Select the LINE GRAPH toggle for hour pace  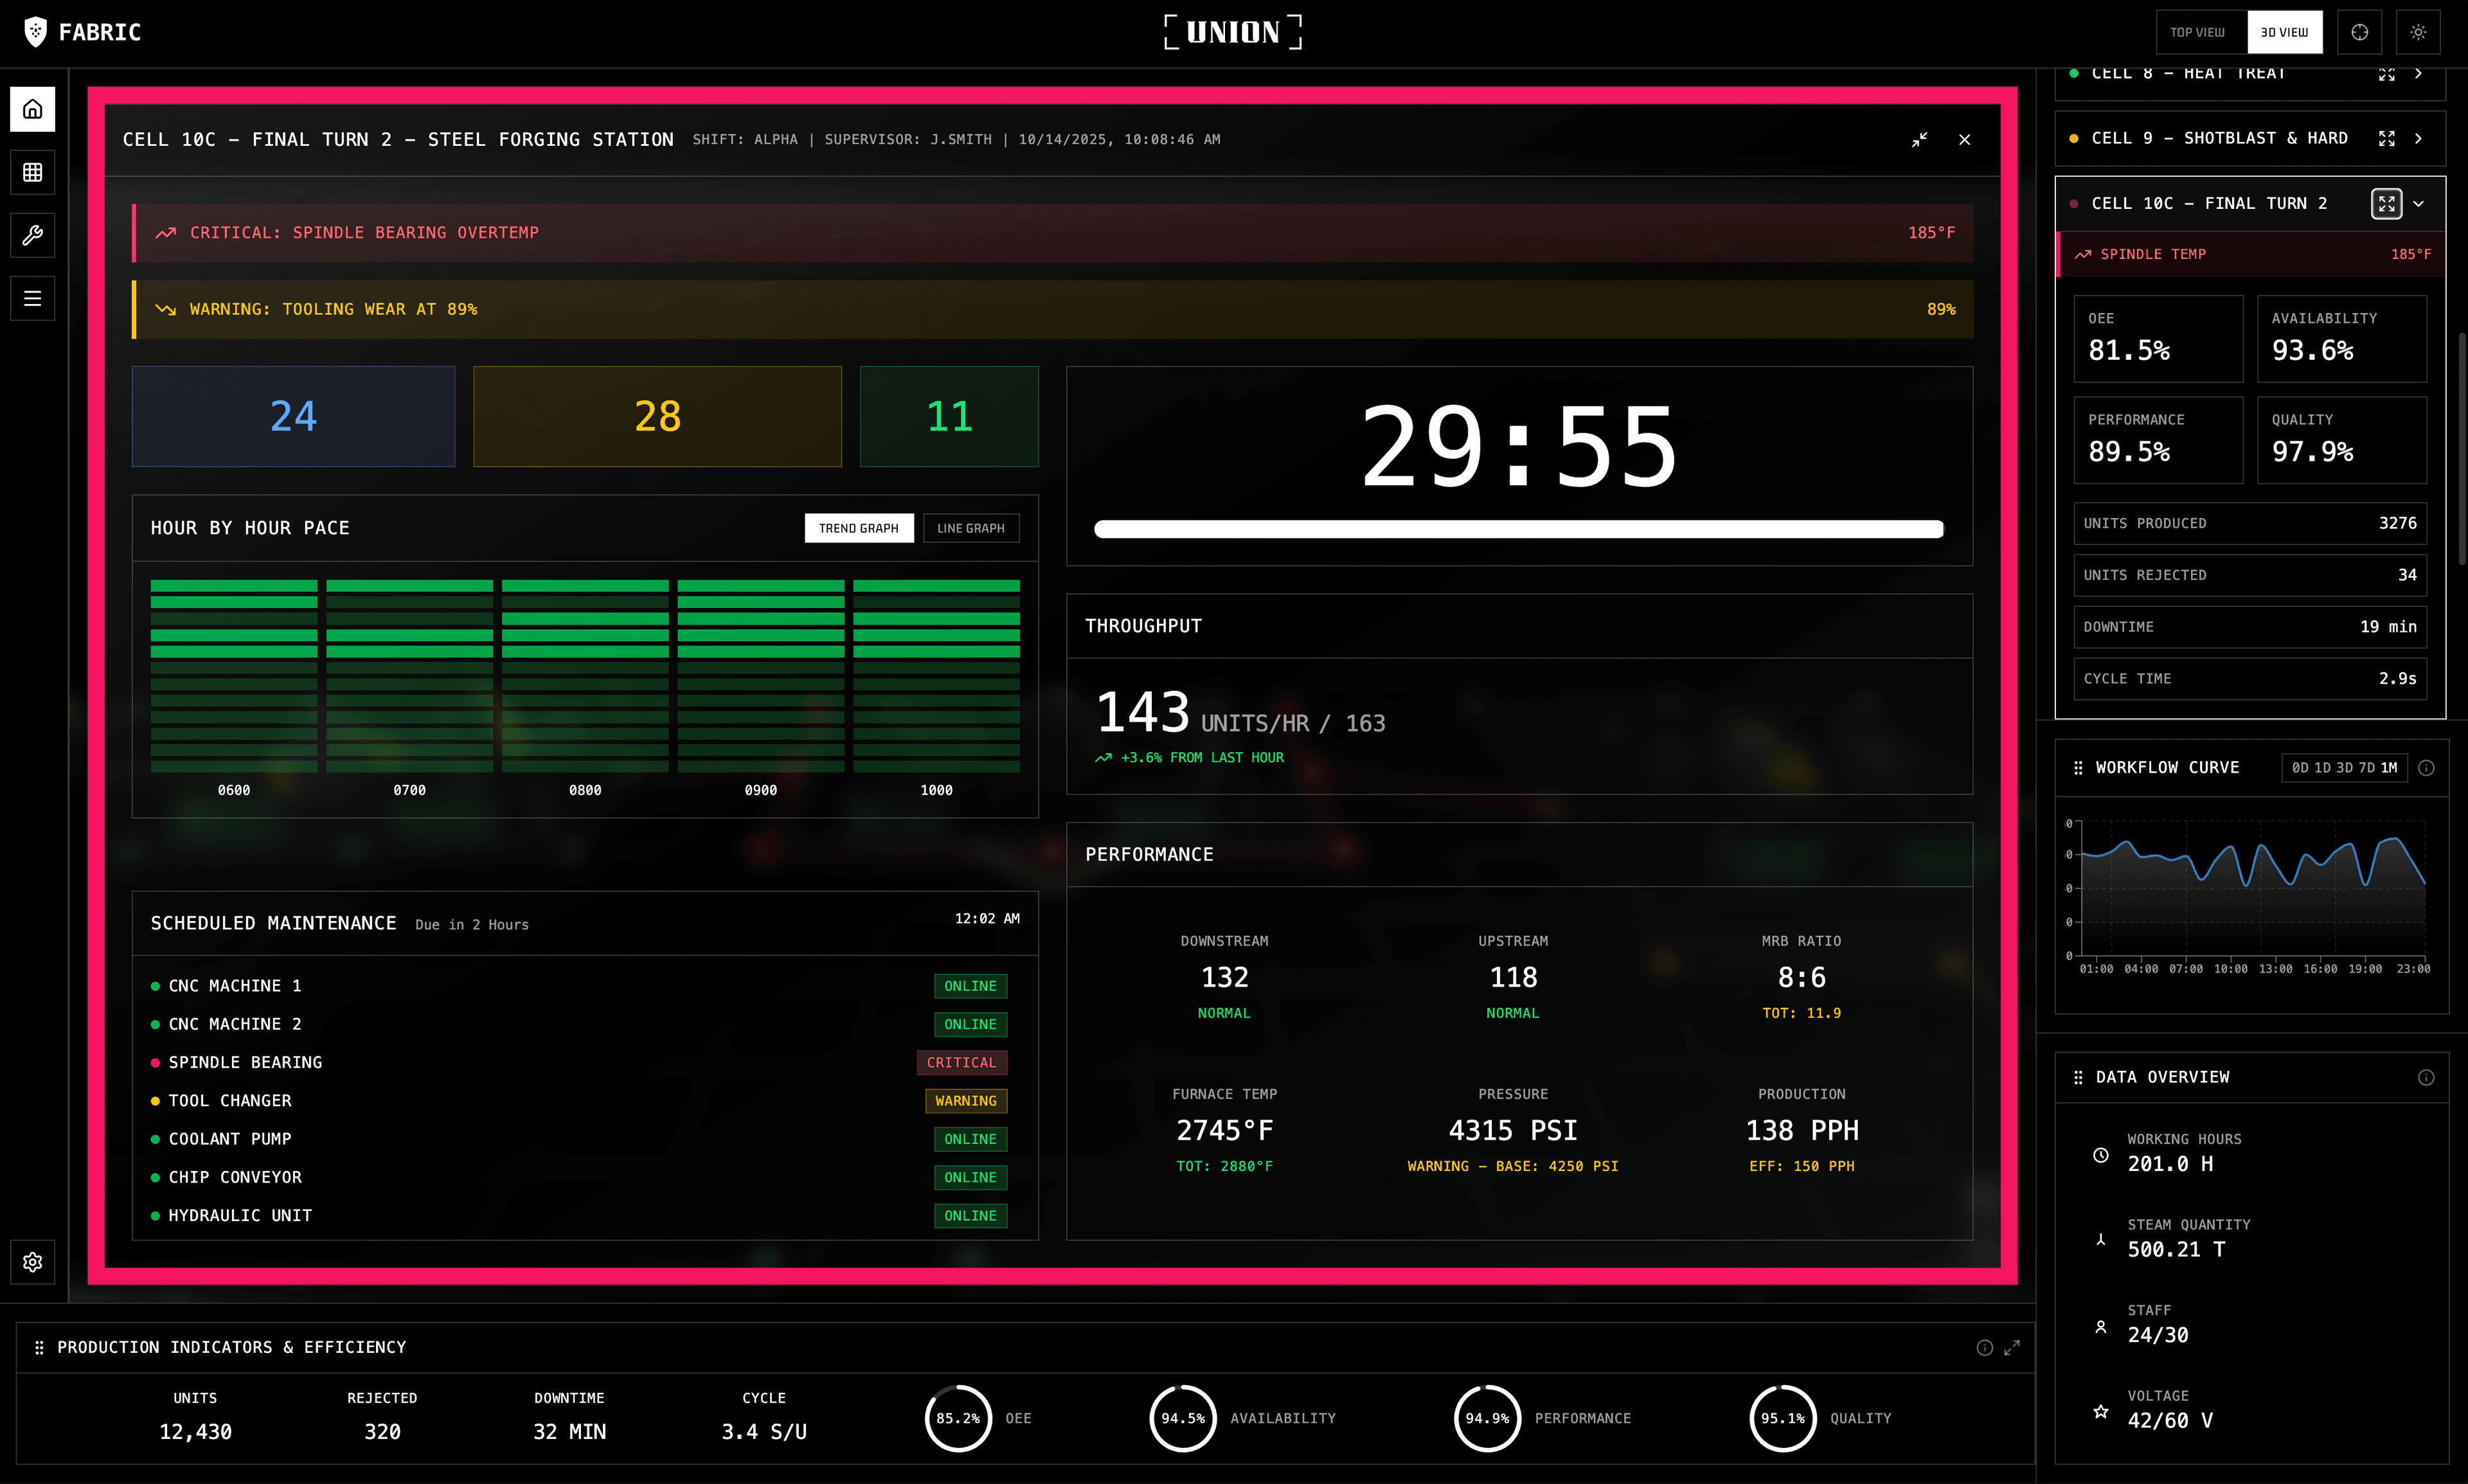point(970,528)
